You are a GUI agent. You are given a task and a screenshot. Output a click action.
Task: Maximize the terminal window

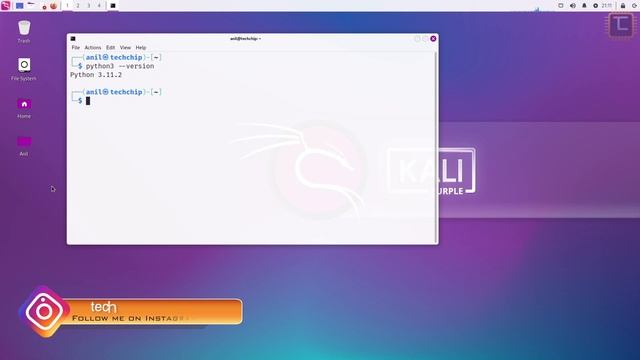click(425, 39)
